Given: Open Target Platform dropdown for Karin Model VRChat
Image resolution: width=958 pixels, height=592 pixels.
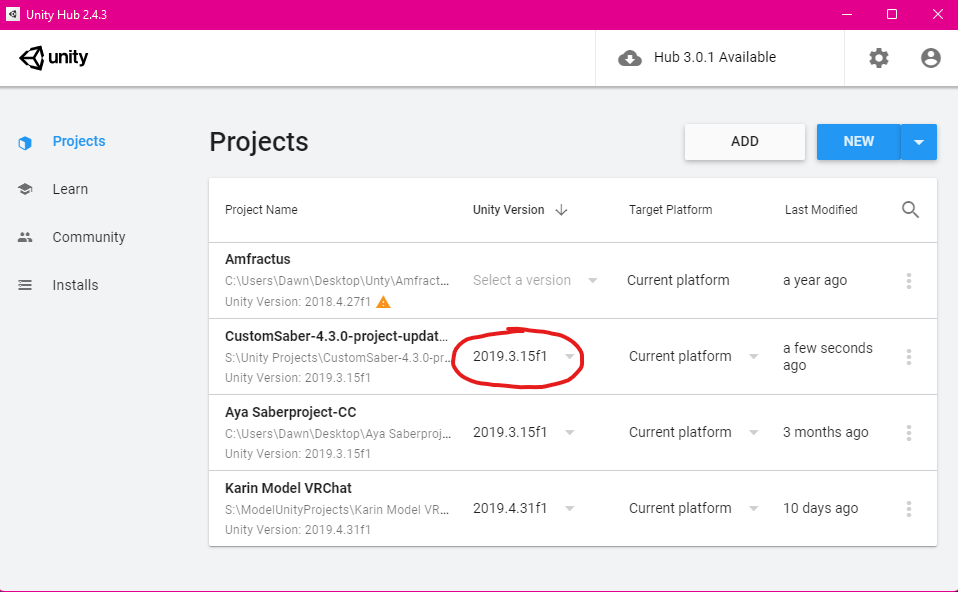Looking at the screenshot, I should (753, 508).
